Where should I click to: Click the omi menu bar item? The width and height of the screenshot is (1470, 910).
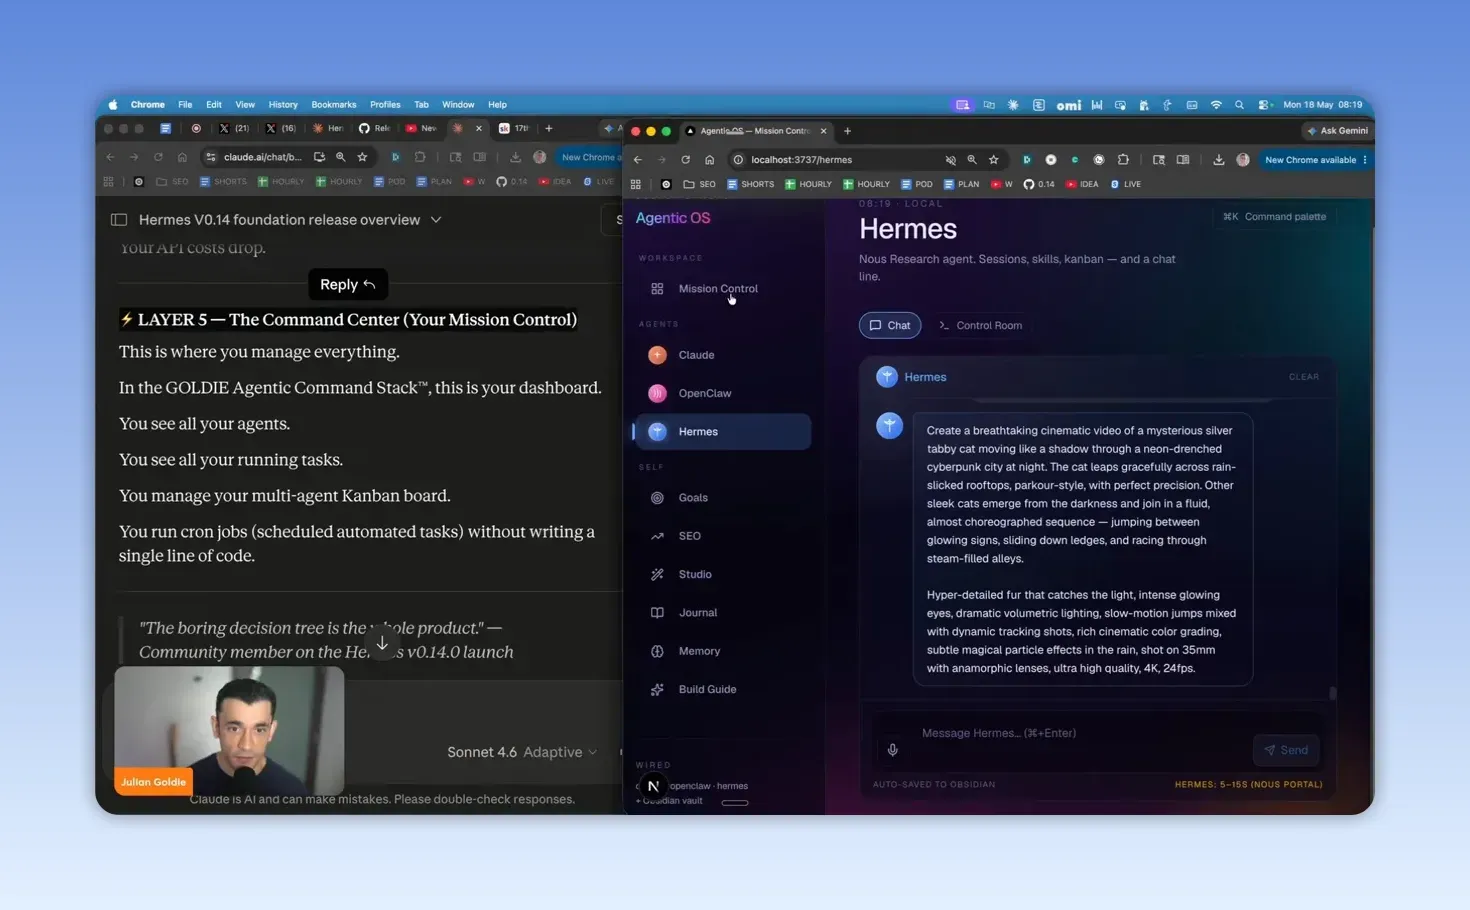[x=1069, y=105]
